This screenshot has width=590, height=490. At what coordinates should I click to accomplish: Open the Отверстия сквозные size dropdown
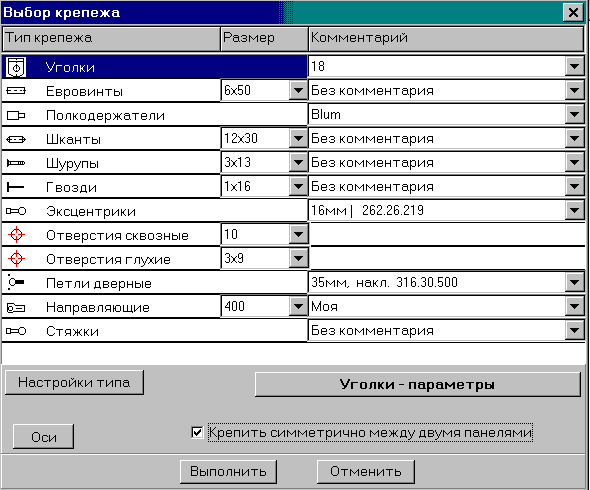(x=298, y=234)
